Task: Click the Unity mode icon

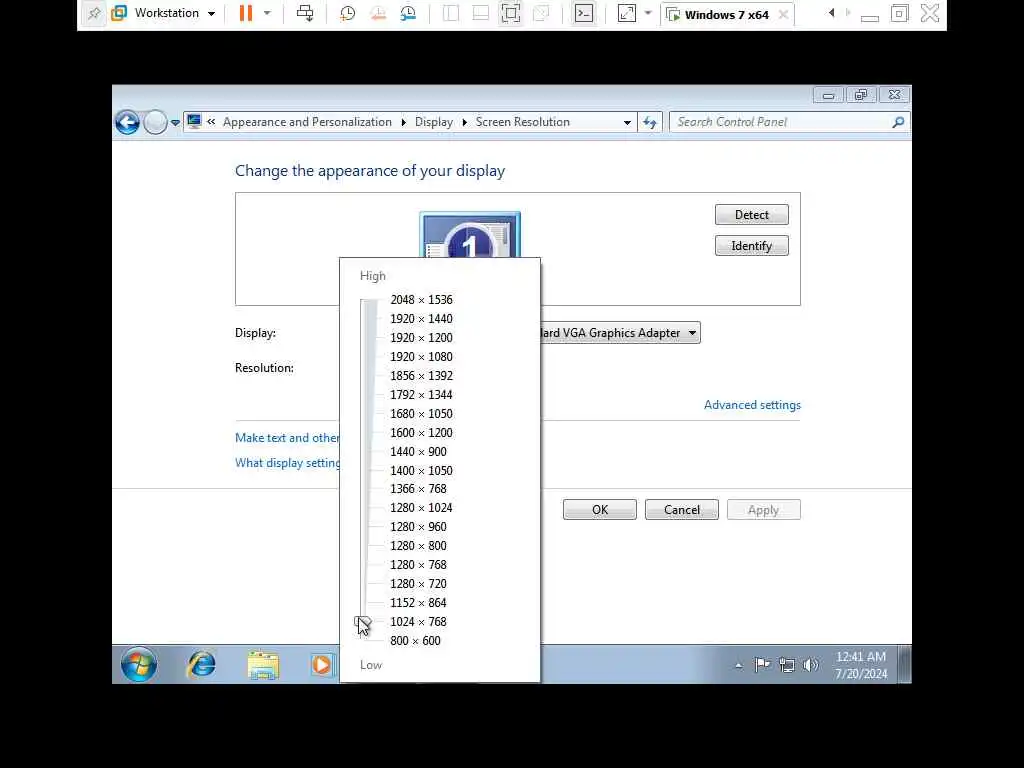Action: pyautogui.click(x=541, y=13)
